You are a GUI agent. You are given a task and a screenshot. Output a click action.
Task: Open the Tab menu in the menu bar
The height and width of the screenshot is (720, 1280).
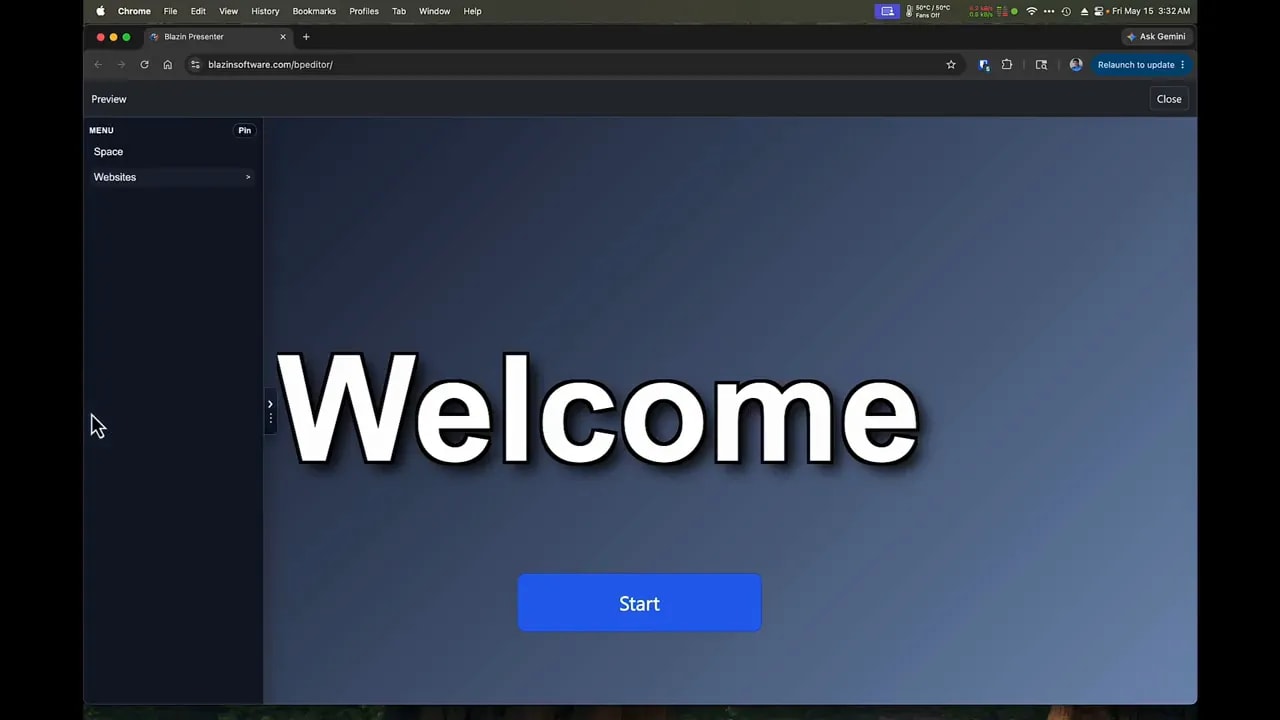point(399,11)
